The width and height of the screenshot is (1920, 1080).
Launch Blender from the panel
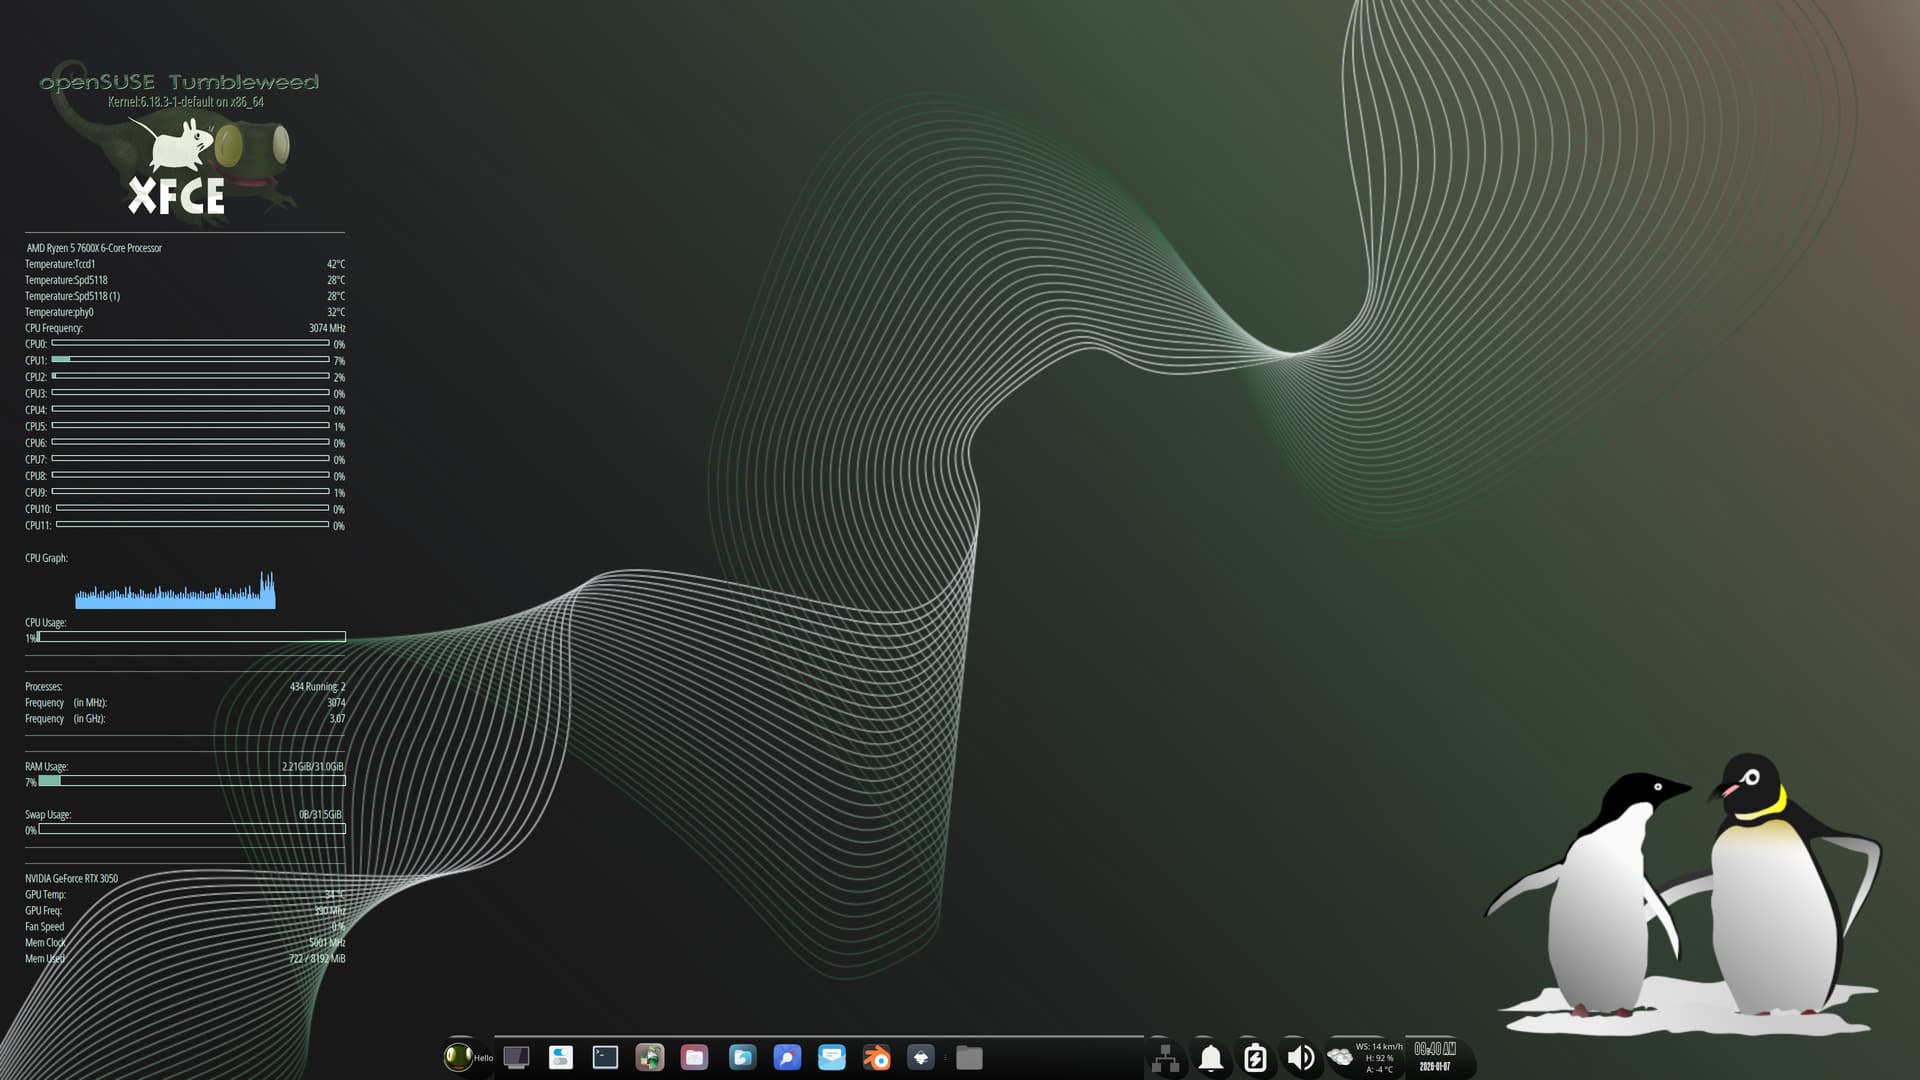[876, 1057]
